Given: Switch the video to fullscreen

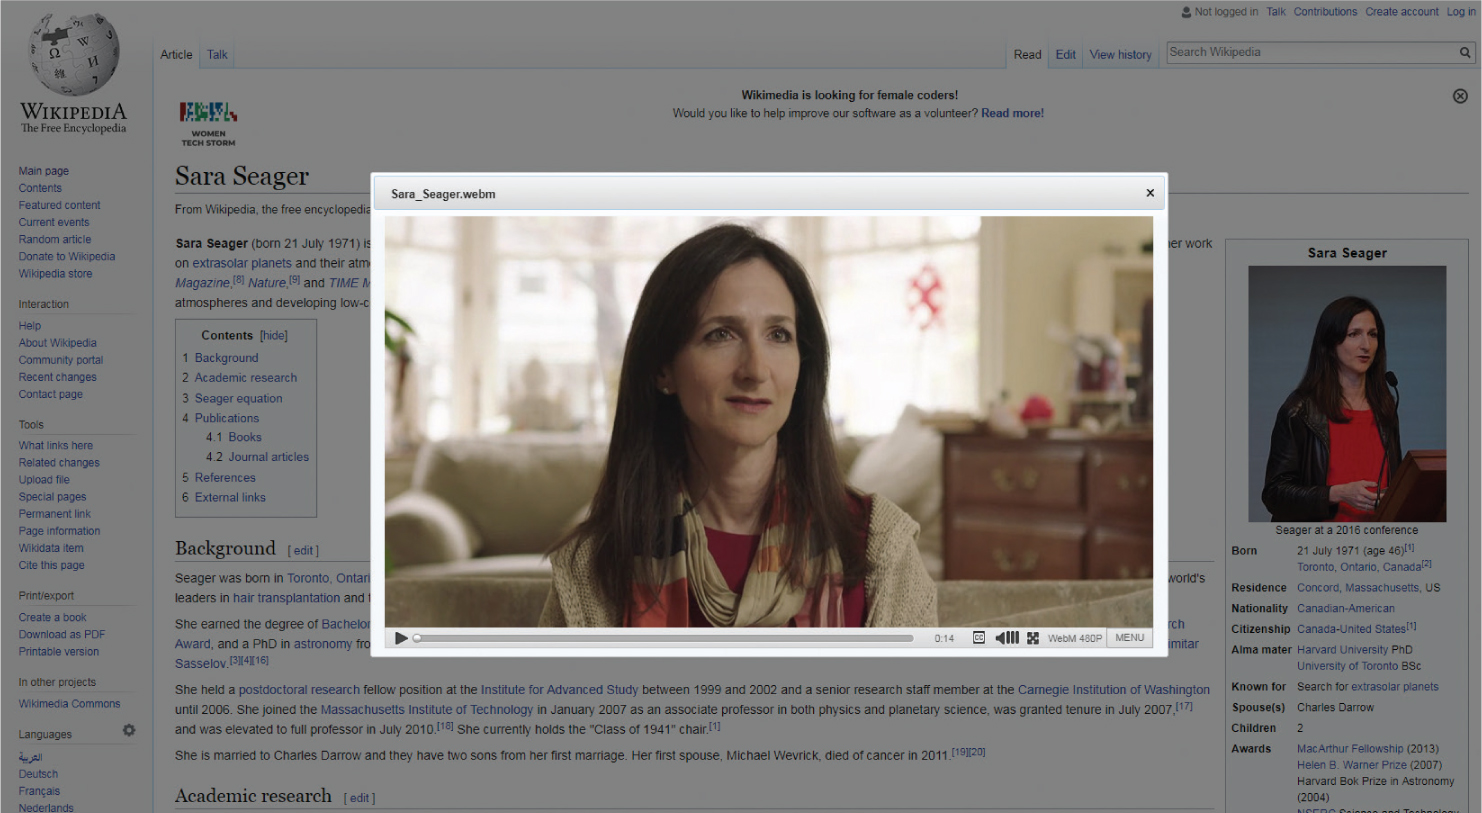Looking at the screenshot, I should click(1033, 638).
